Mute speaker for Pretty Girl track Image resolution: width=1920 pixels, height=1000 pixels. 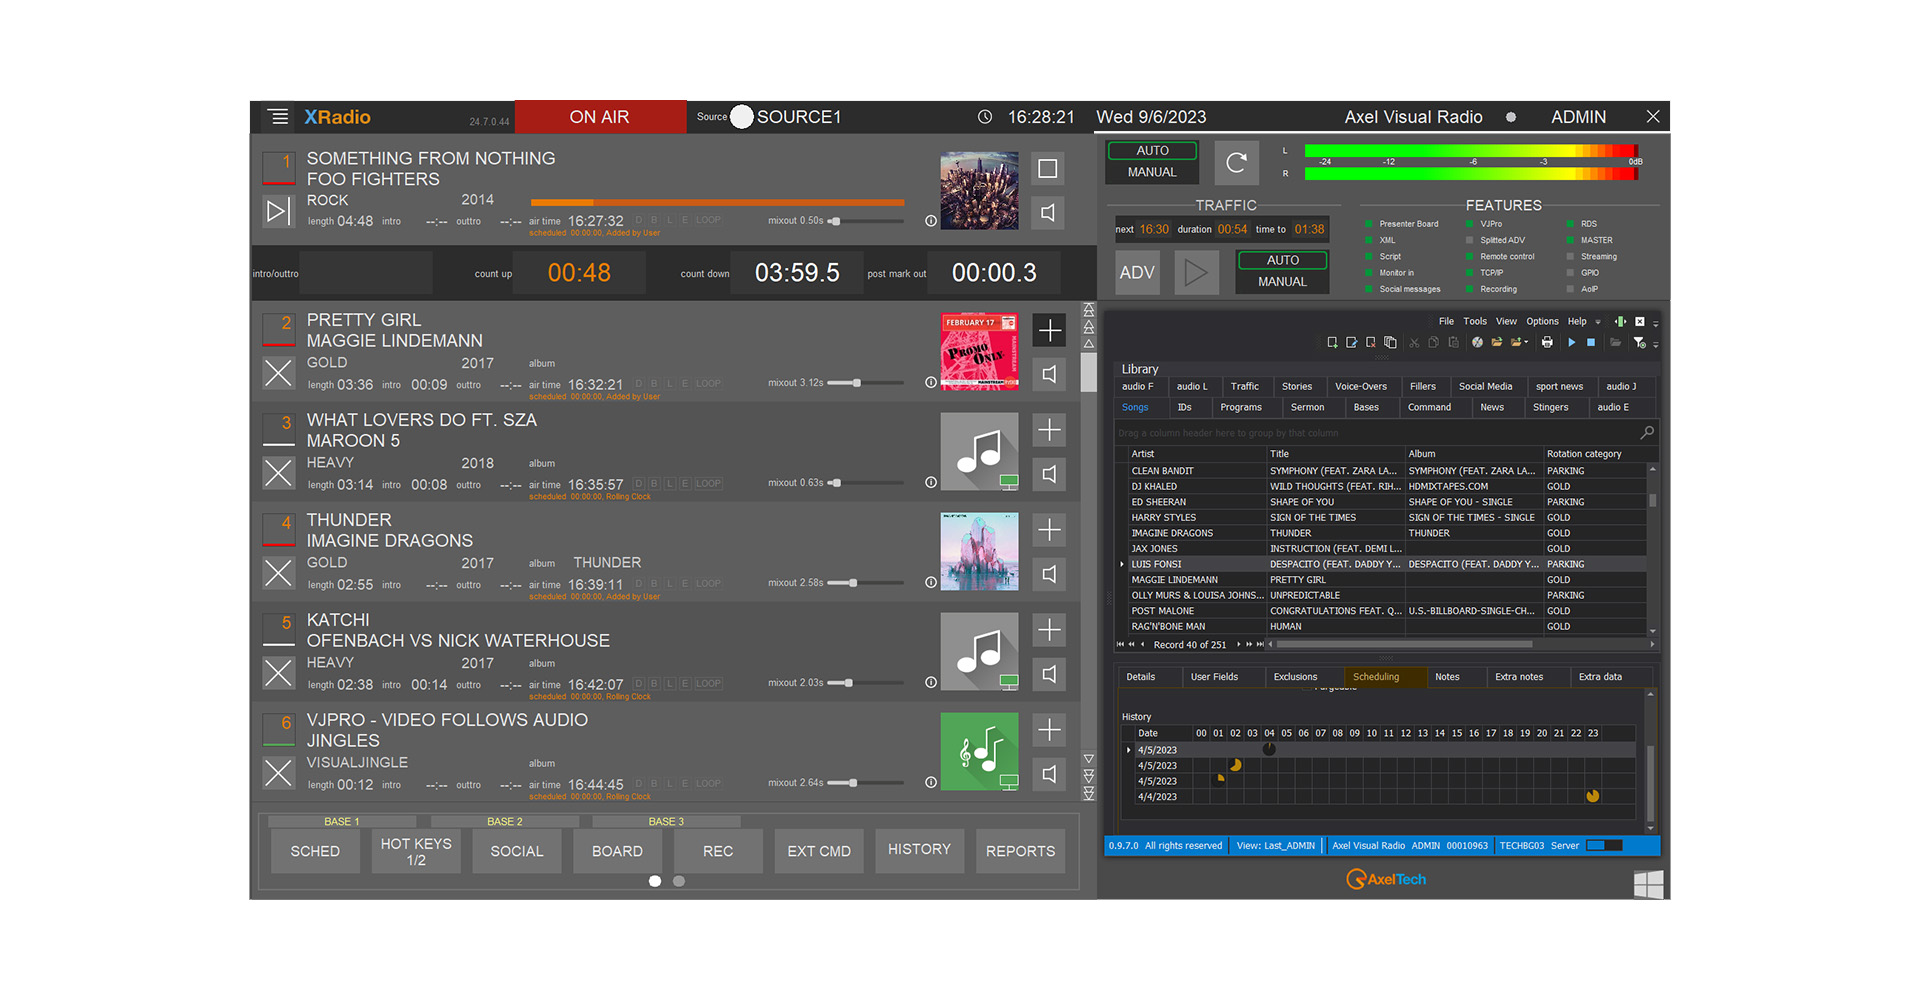pos(1048,374)
